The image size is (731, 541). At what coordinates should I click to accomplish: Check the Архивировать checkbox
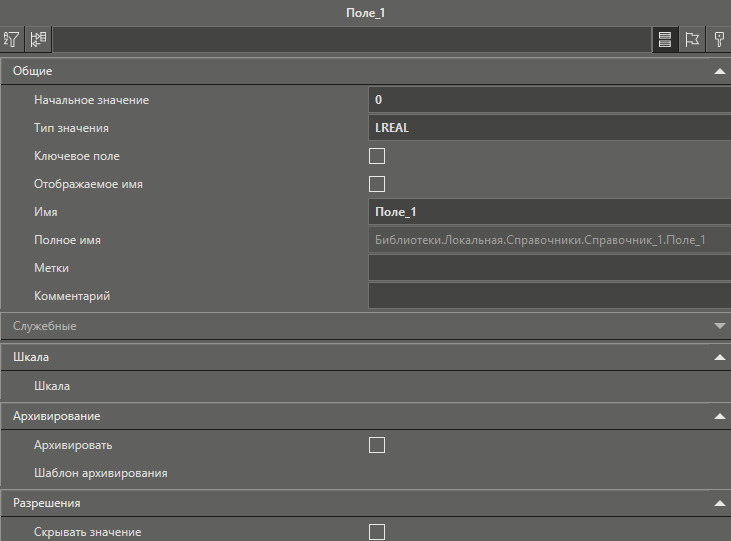377,445
